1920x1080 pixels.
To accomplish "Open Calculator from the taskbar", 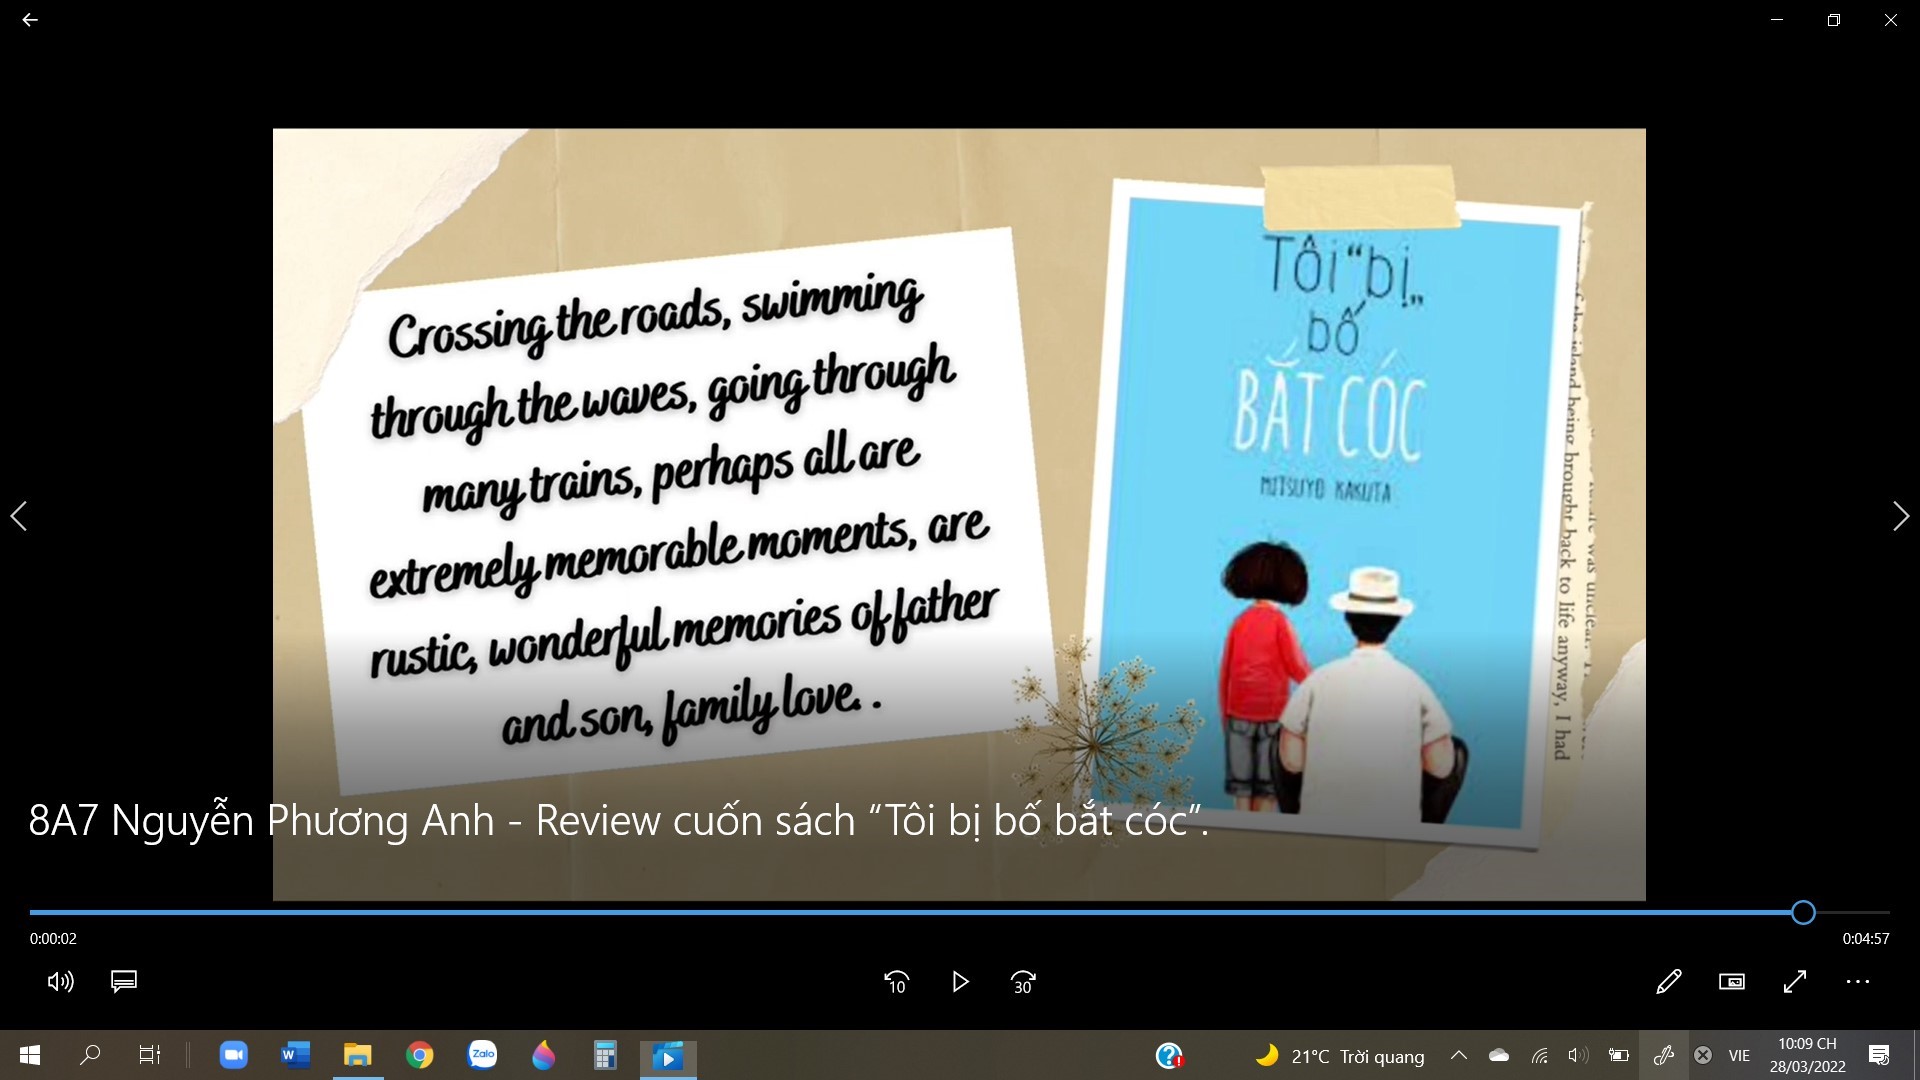I will click(x=605, y=1055).
